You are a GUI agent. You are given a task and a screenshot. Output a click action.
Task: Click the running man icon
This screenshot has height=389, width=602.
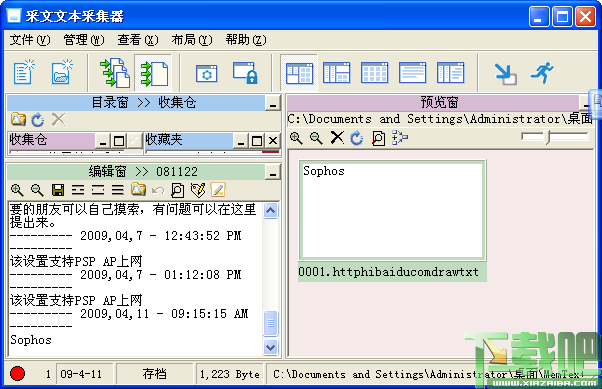[x=542, y=73]
